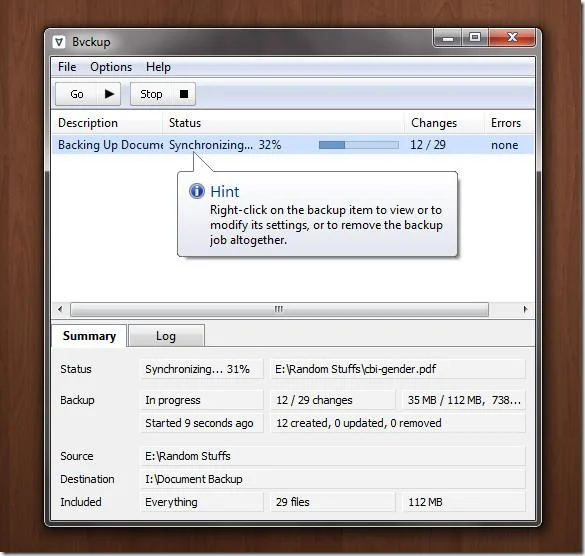Click the Go play arrow icon

click(x=109, y=94)
